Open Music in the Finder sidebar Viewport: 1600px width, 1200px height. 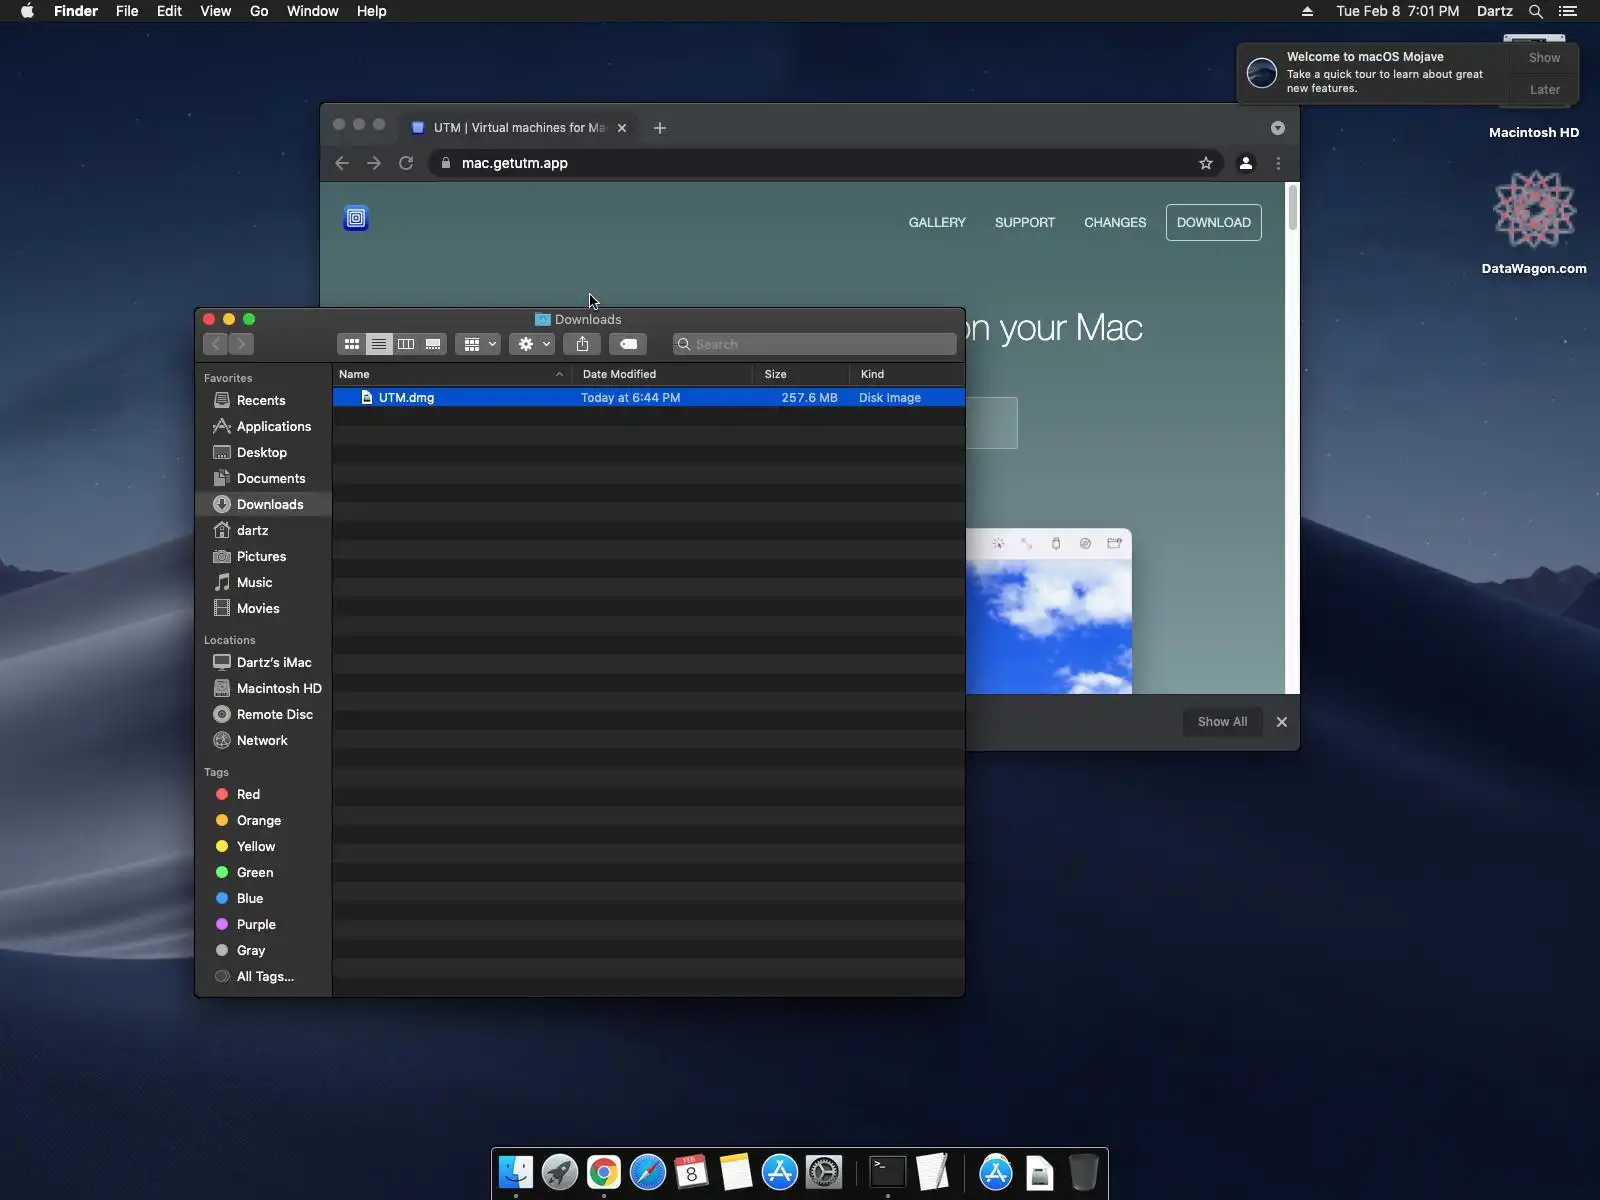point(262,582)
